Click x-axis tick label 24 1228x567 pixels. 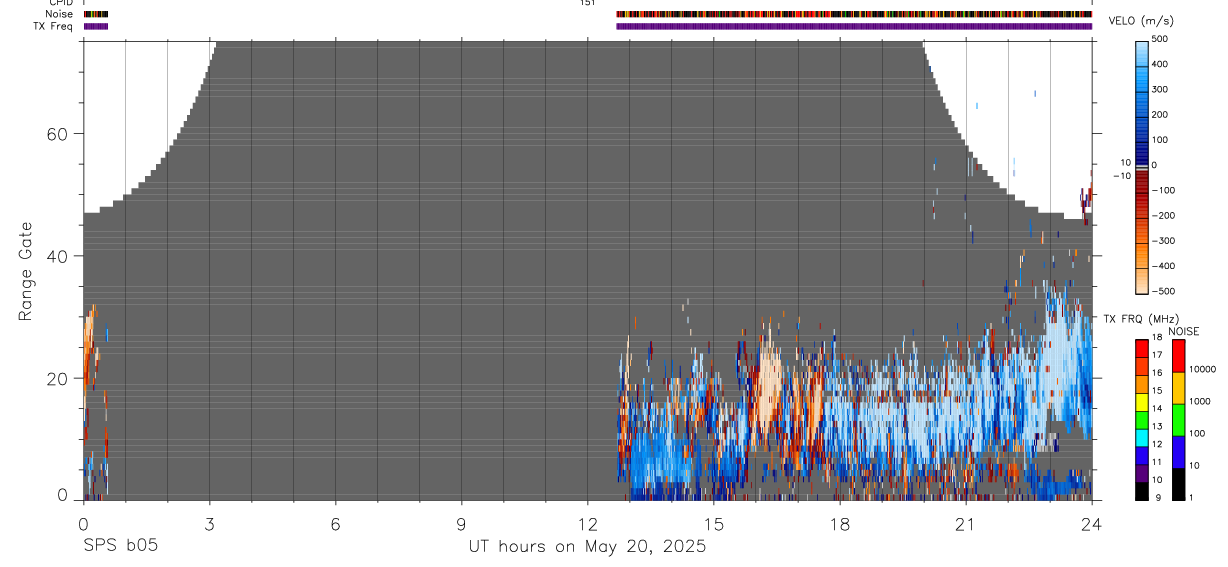point(1092,523)
